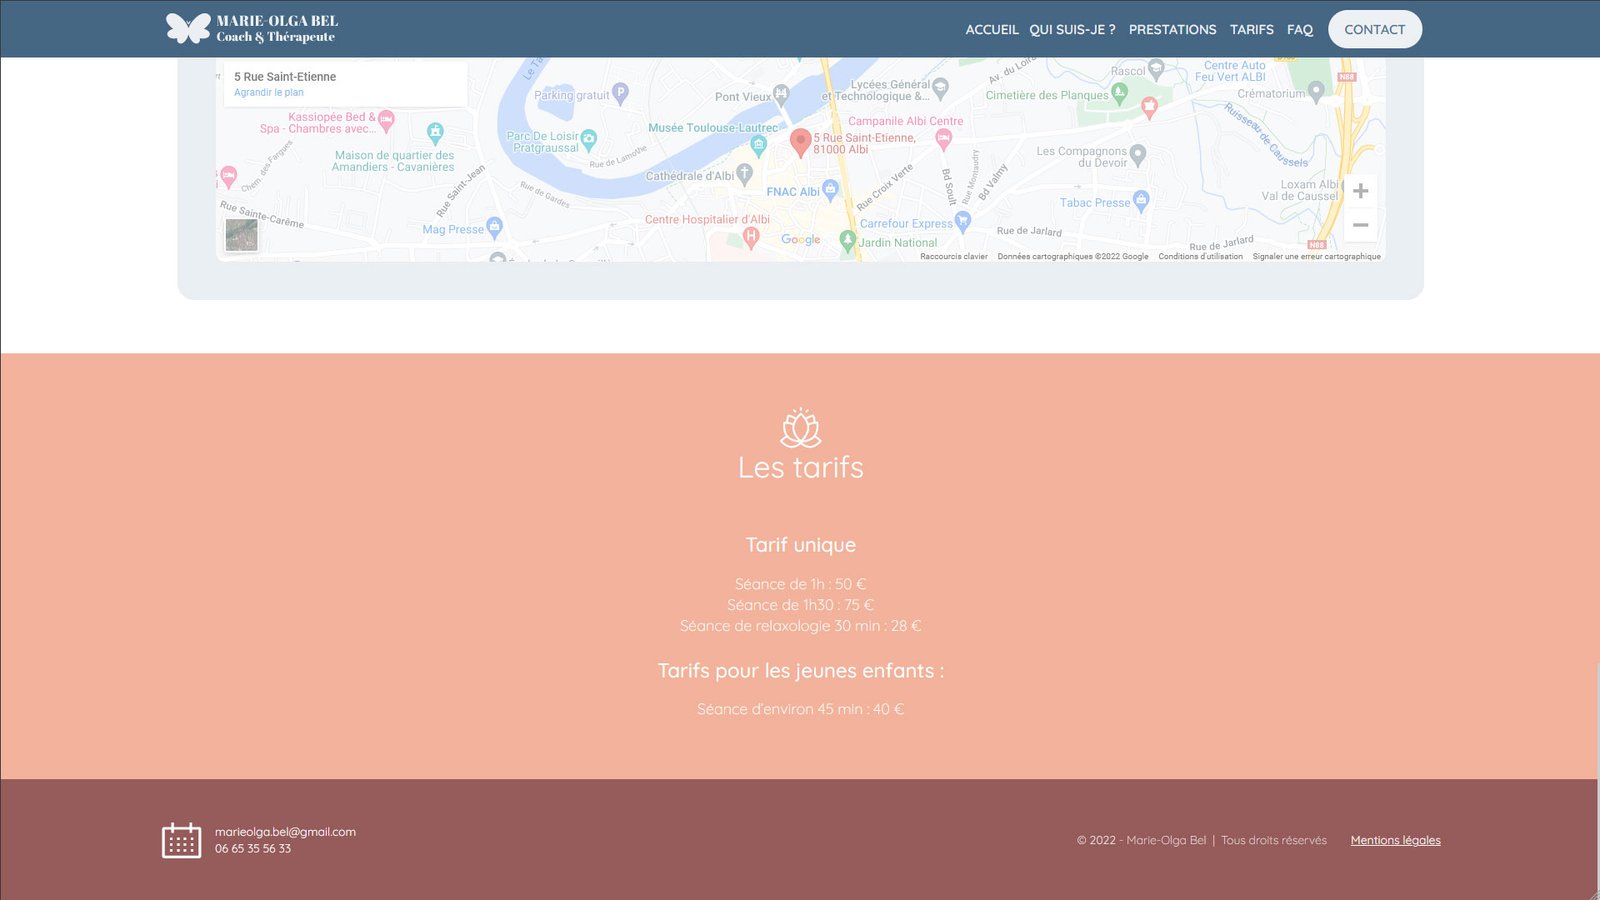The height and width of the screenshot is (900, 1600).
Task: Zoom in the map with plus button
Action: tap(1360, 191)
